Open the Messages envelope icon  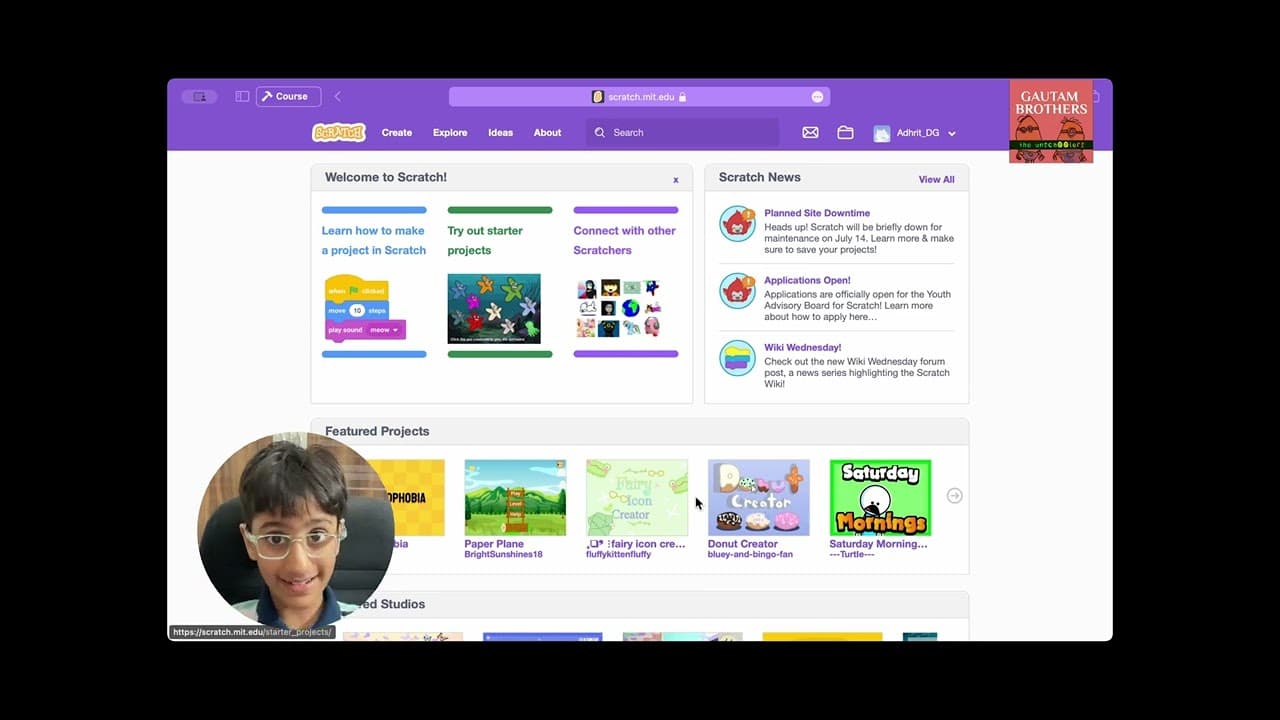point(811,132)
